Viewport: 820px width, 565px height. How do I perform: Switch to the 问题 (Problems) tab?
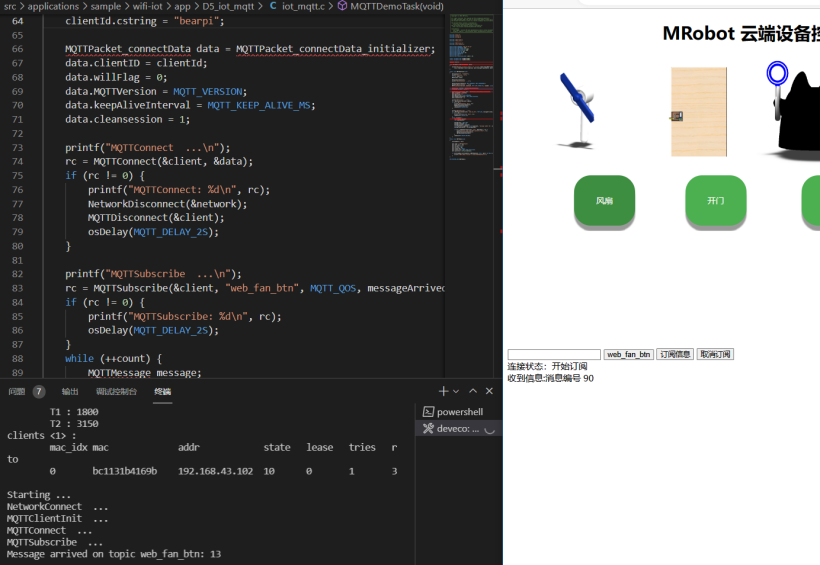(17, 391)
